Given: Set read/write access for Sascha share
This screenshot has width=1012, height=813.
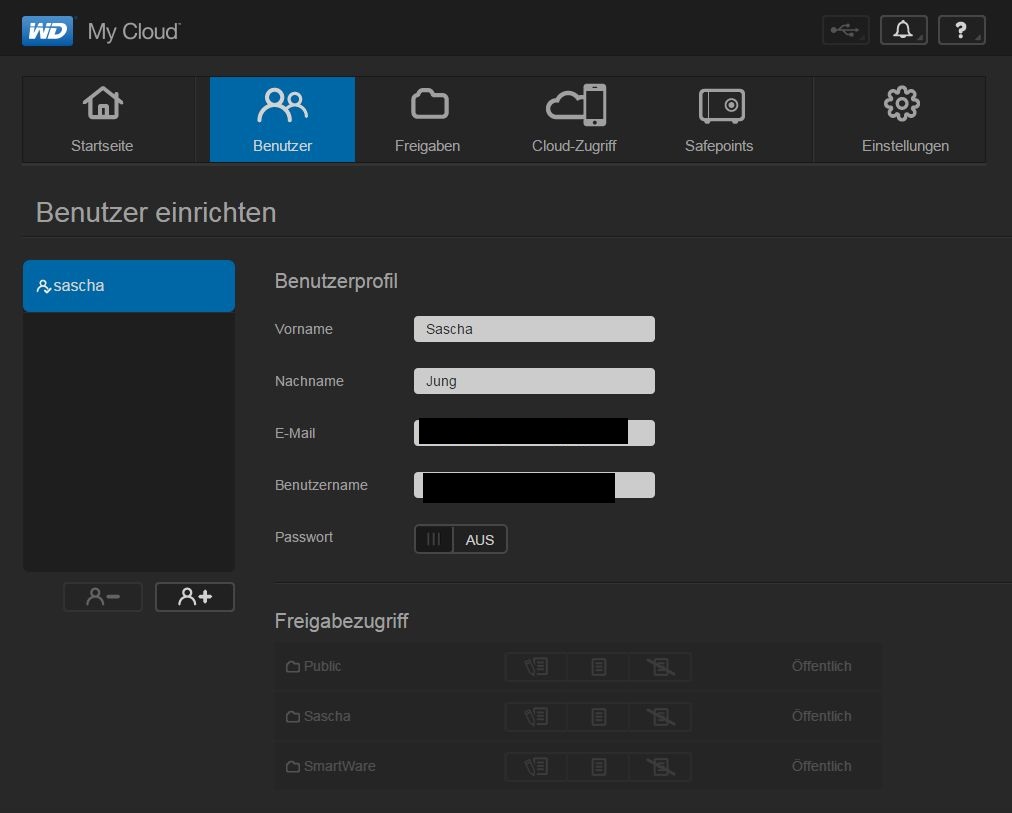Looking at the screenshot, I should [536, 717].
